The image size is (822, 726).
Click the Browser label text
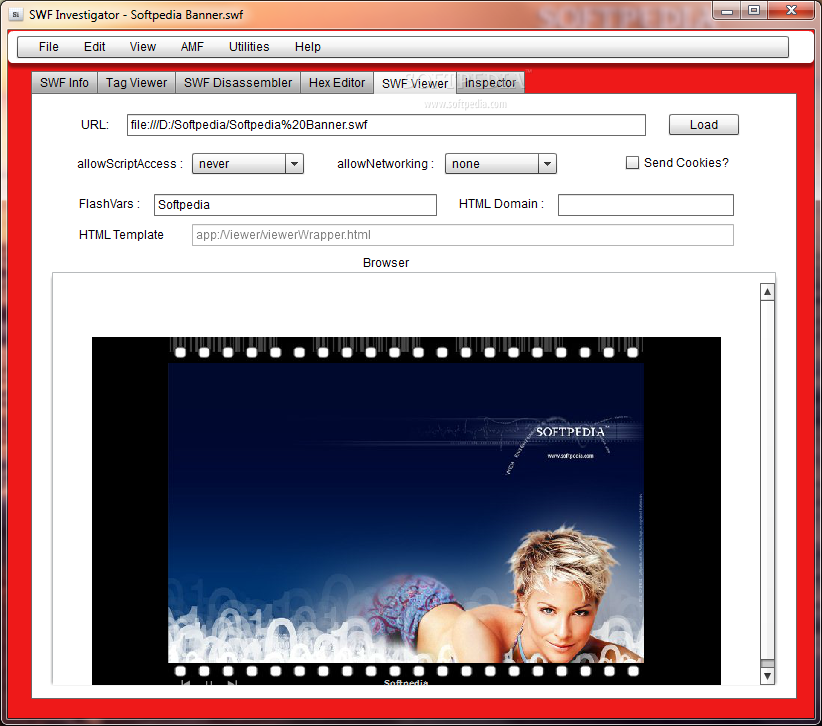click(386, 263)
